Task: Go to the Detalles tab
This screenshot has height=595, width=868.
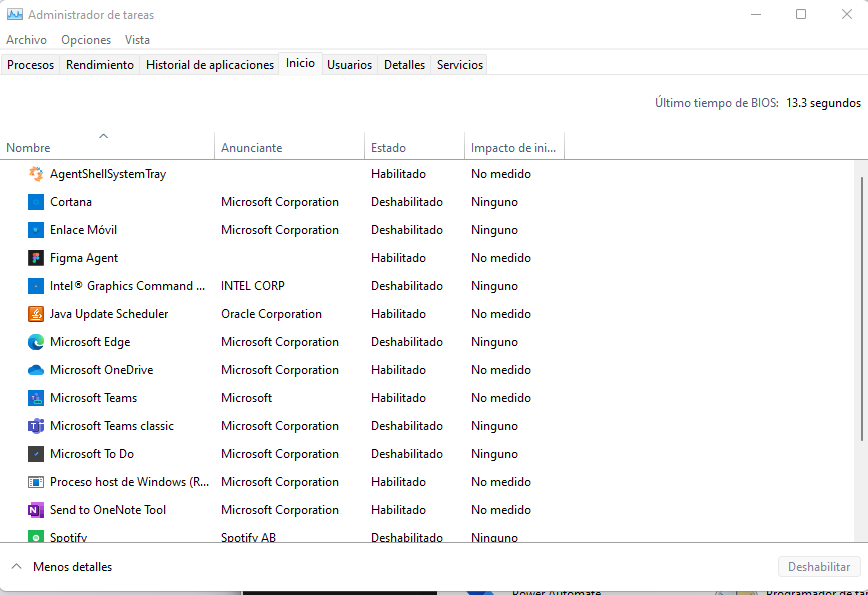Action: pyautogui.click(x=405, y=65)
